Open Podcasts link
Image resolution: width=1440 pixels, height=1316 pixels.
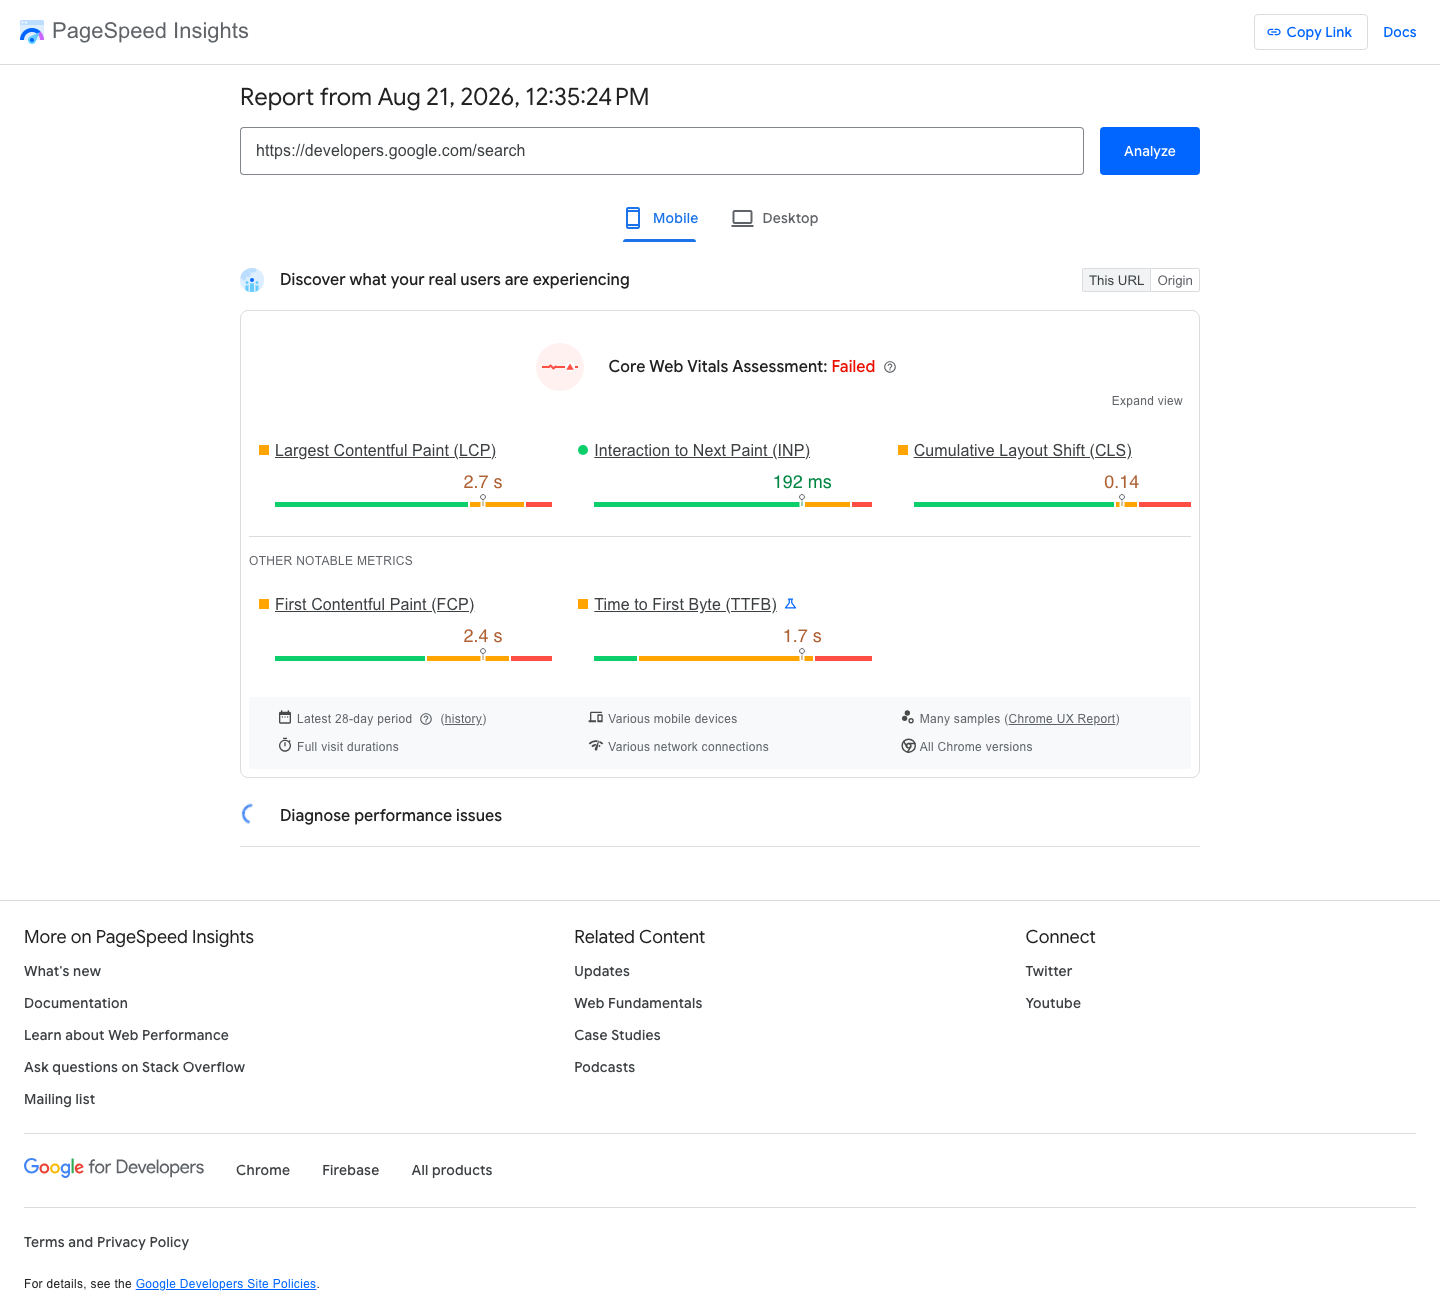(604, 1067)
